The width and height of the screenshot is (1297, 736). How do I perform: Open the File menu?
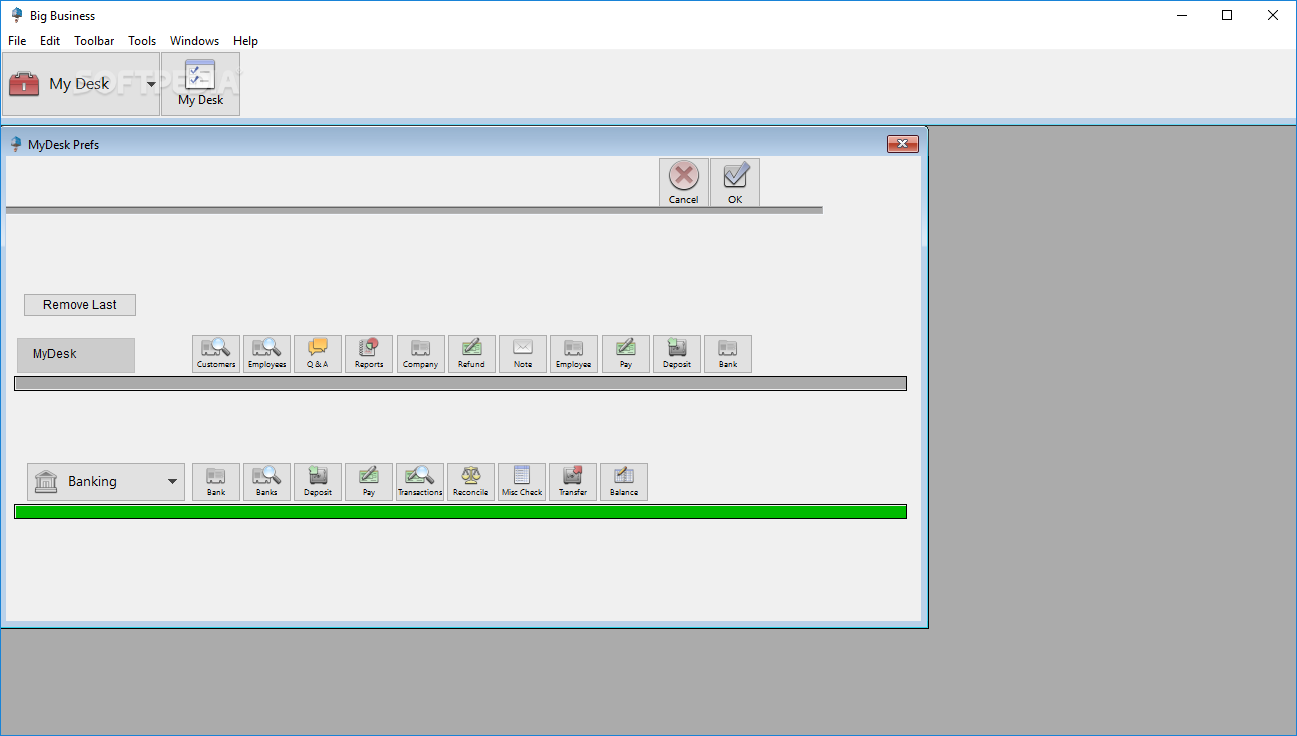point(17,41)
